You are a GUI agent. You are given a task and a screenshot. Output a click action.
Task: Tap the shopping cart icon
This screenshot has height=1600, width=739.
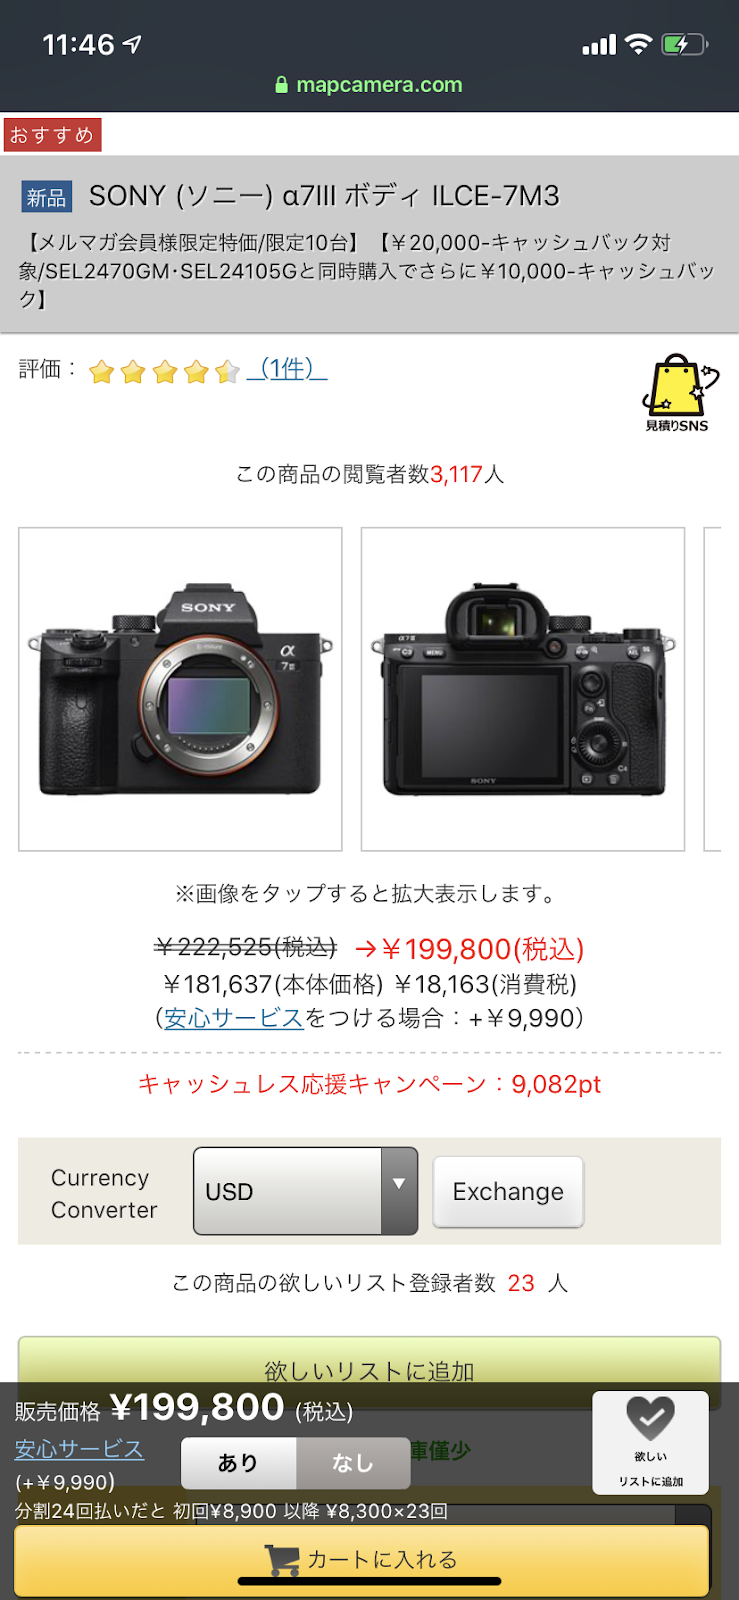point(282,1560)
